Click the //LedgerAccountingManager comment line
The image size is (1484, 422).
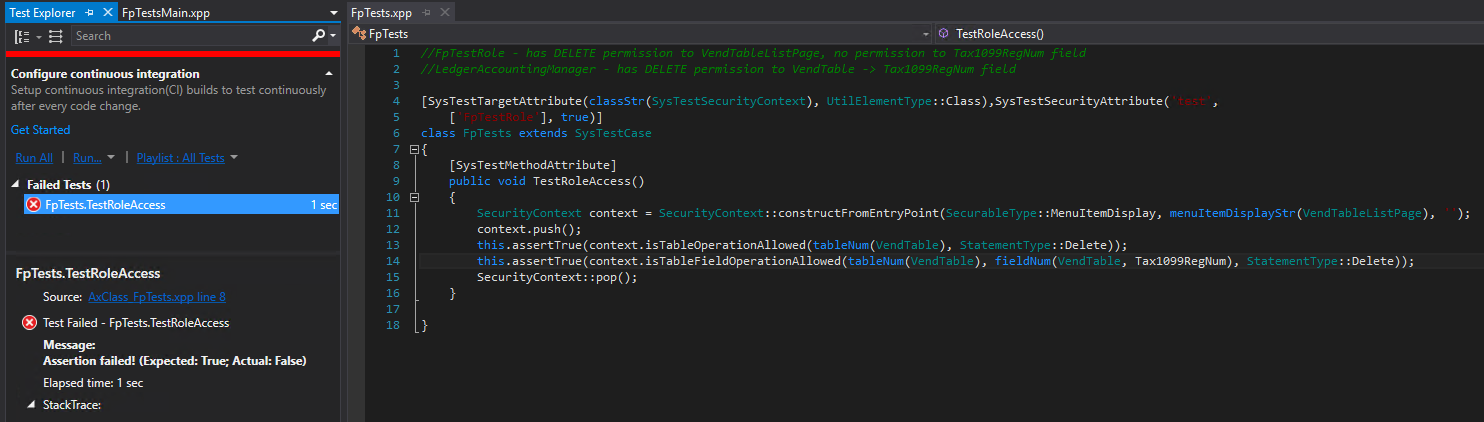[718, 69]
